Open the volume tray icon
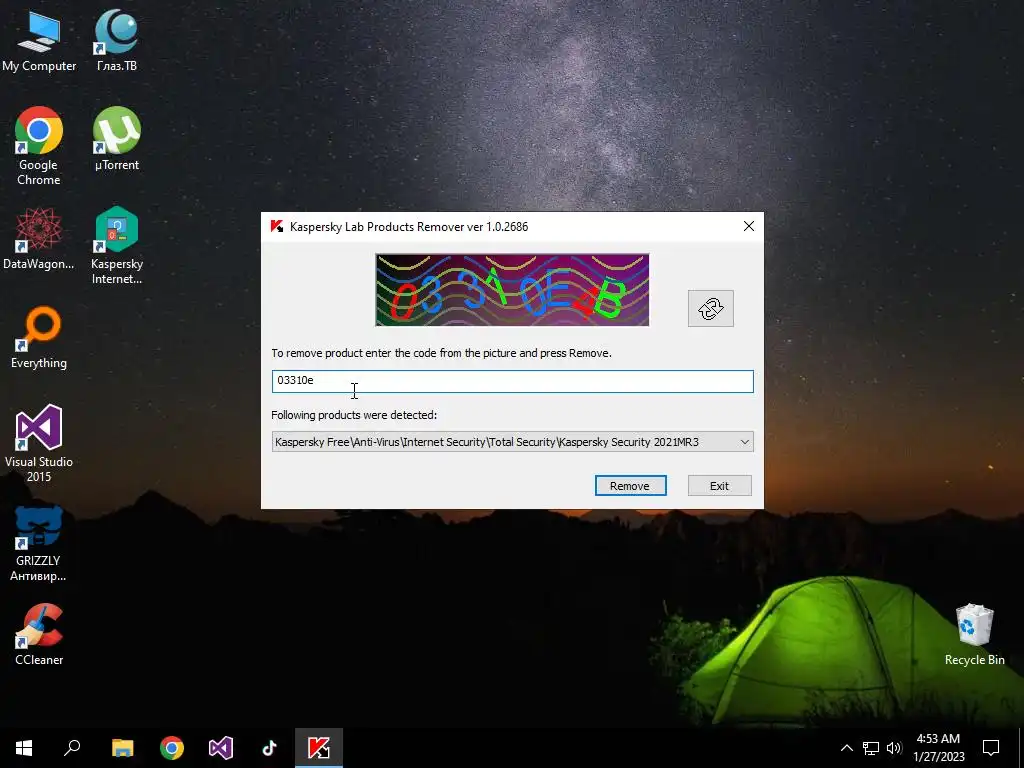The height and width of the screenshot is (768, 1024). tap(894, 748)
